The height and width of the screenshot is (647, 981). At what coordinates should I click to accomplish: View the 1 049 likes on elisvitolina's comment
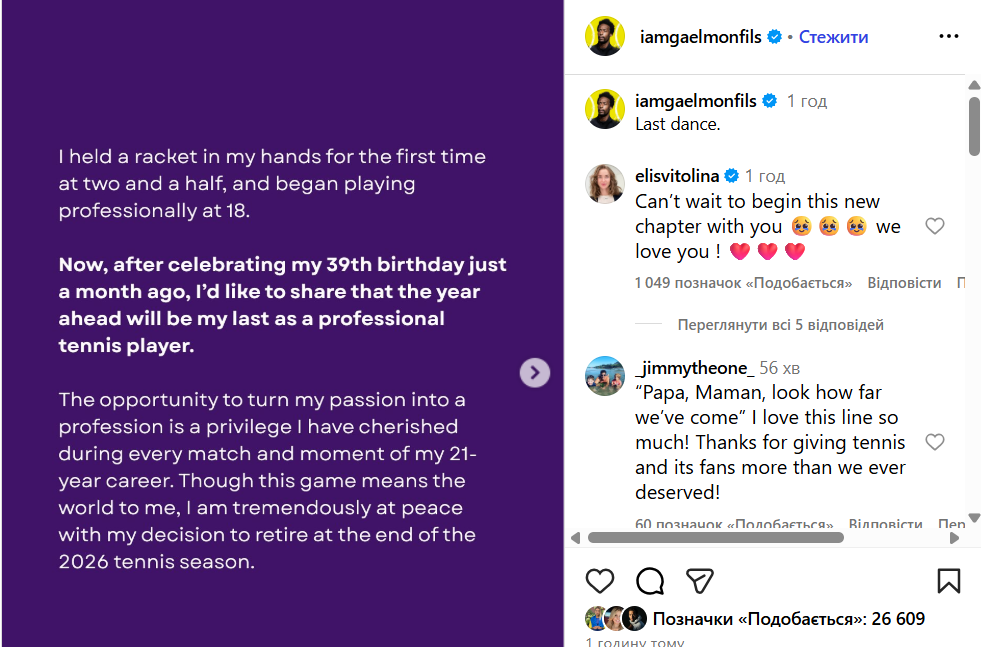(x=743, y=283)
